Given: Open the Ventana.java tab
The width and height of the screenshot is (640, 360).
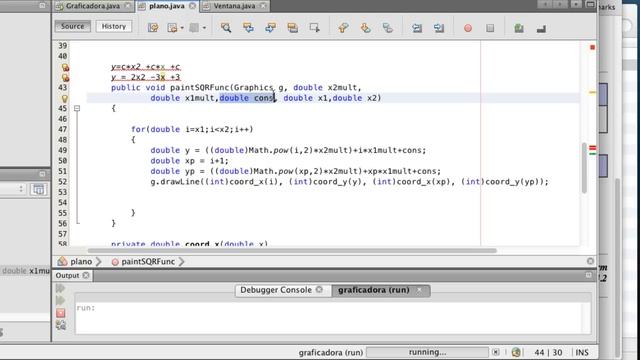Looking at the screenshot, I should (x=234, y=6).
